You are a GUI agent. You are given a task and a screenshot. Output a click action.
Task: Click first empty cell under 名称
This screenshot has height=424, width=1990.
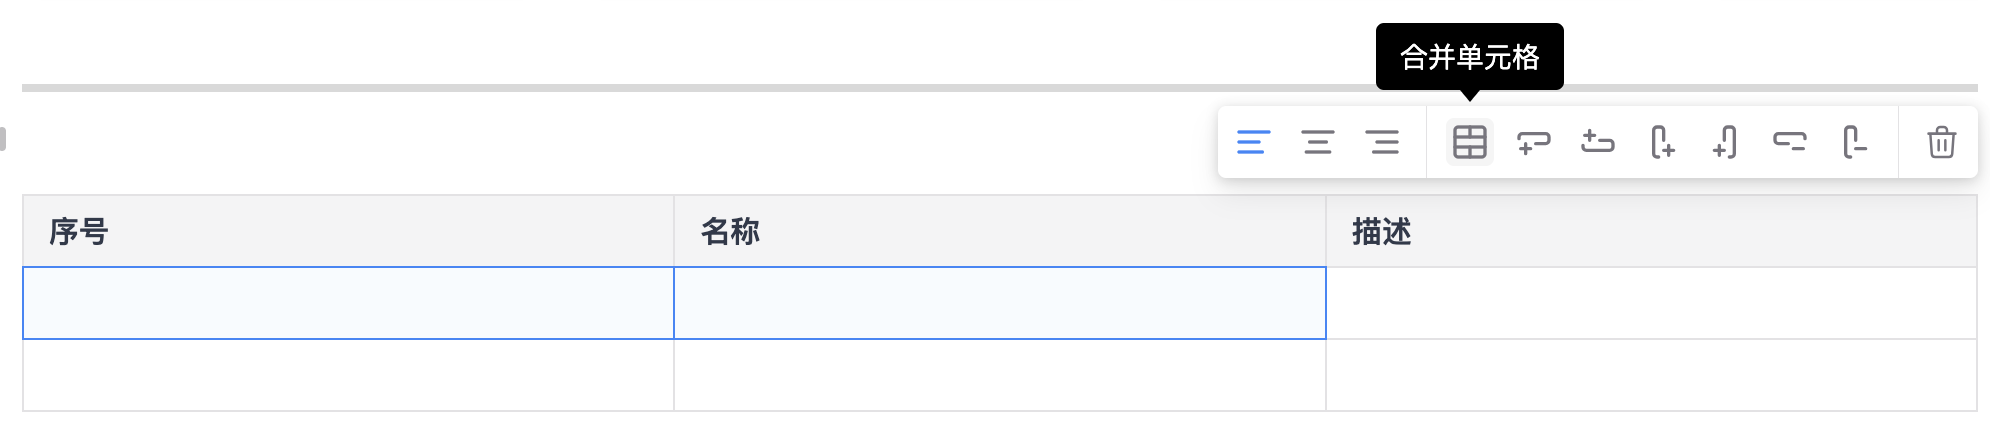point(999,303)
